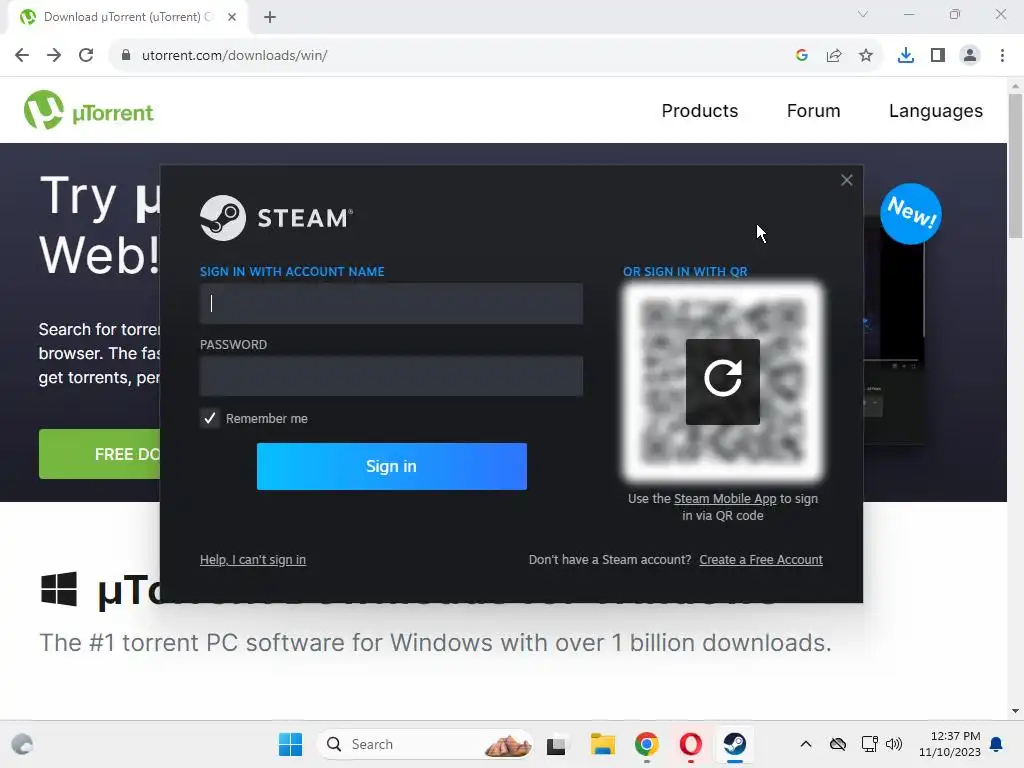The width and height of the screenshot is (1024, 768).
Task: Open Opera from the taskbar
Action: 690,744
